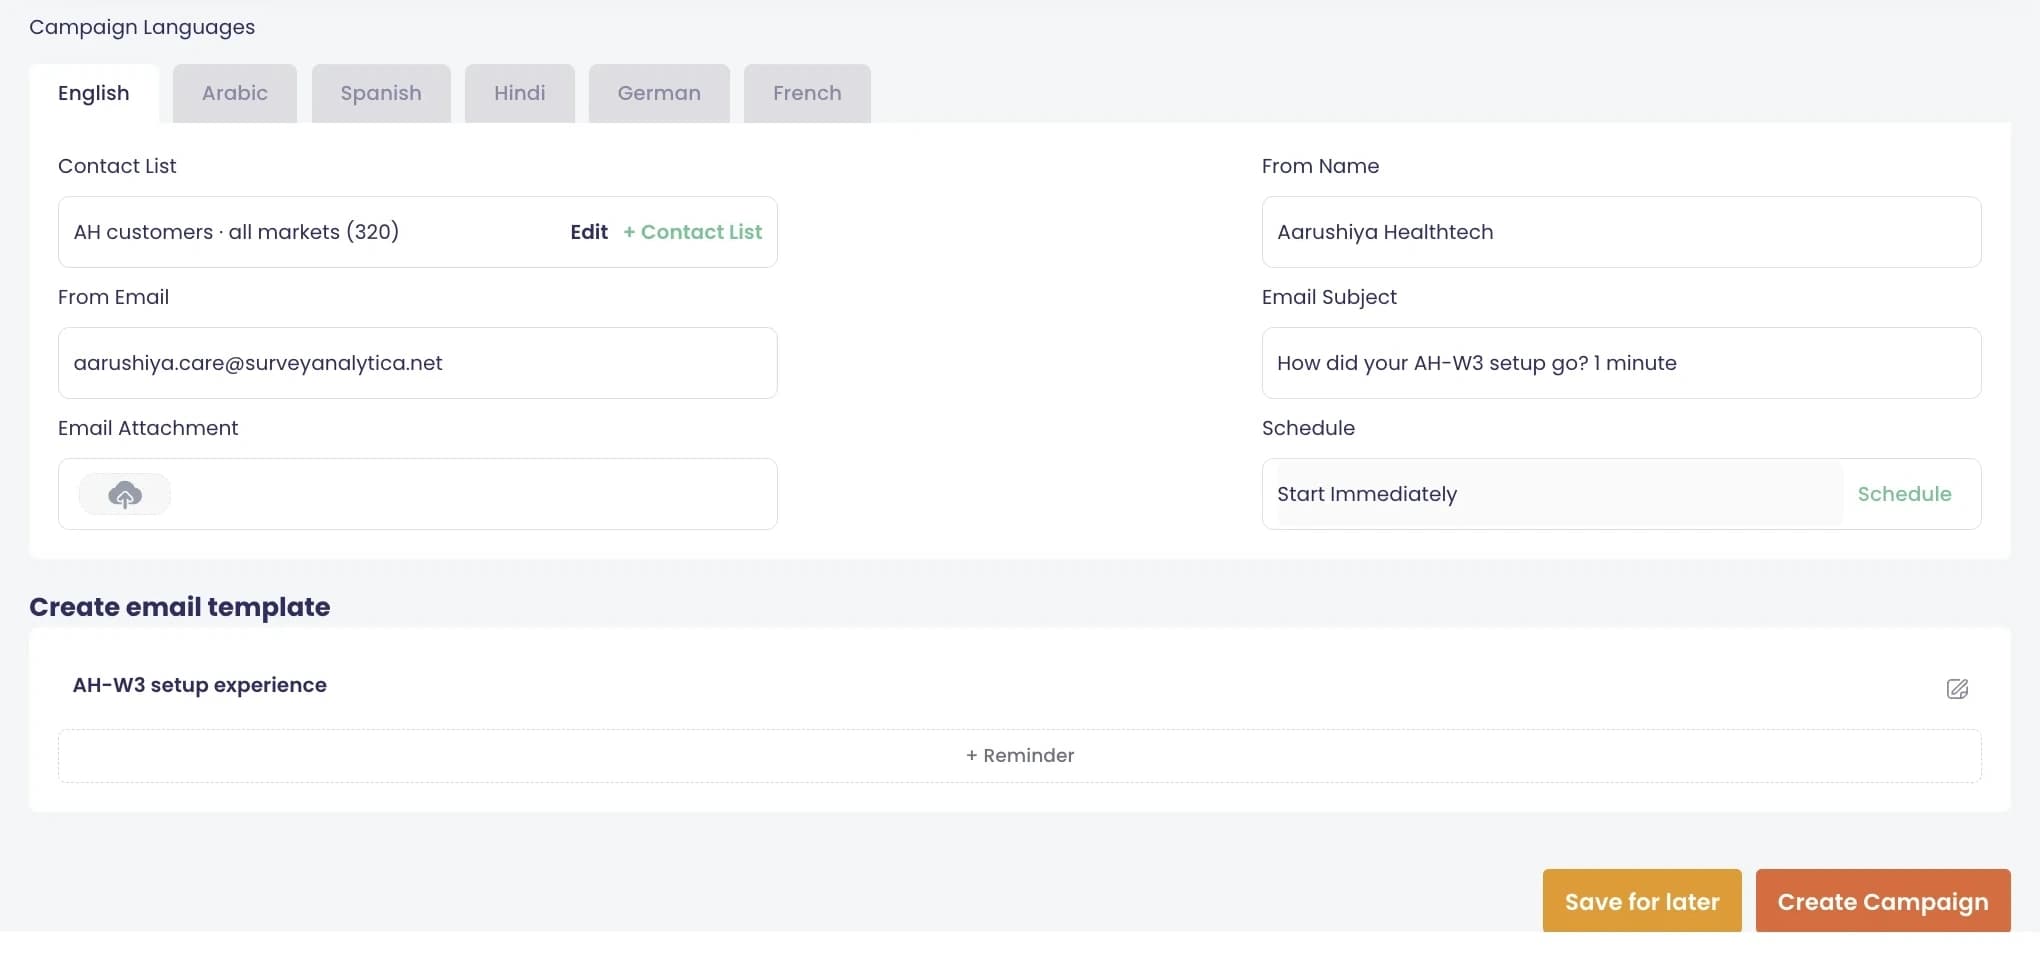Image resolution: width=2040 pixels, height=965 pixels.
Task: Click the Save for later button
Action: coord(1642,901)
